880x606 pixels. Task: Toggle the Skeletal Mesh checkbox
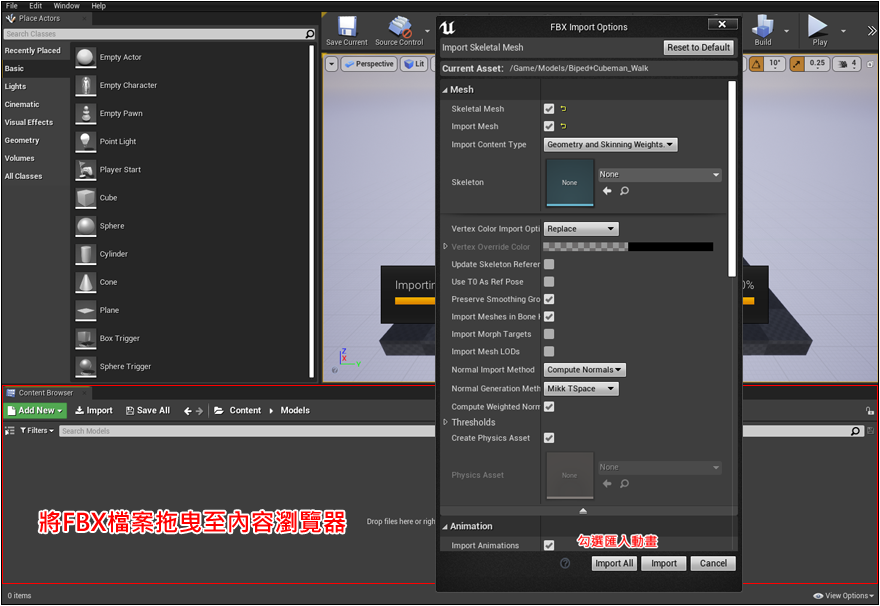coord(549,109)
